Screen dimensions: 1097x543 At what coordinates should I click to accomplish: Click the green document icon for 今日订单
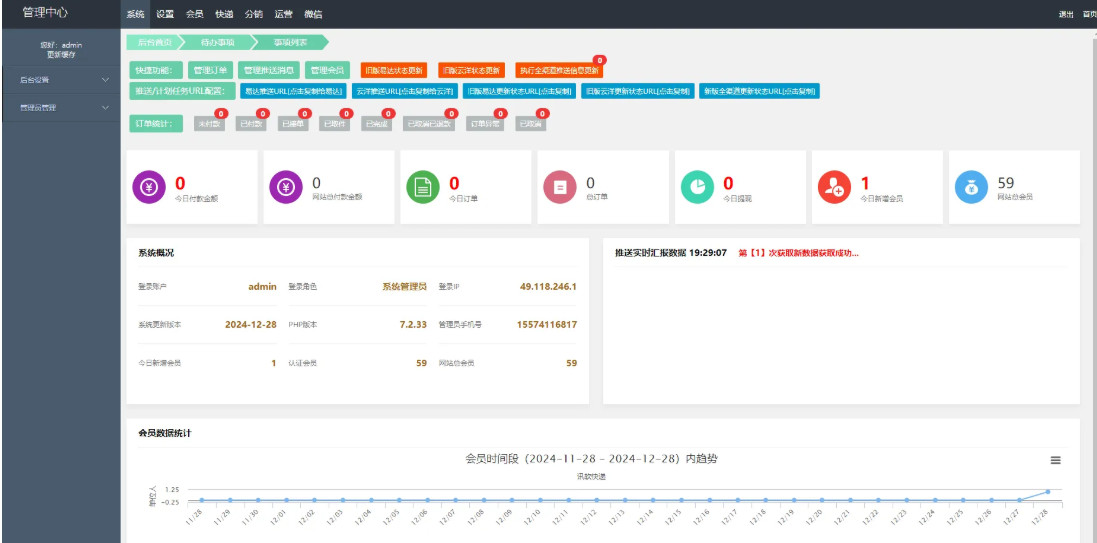click(422, 187)
